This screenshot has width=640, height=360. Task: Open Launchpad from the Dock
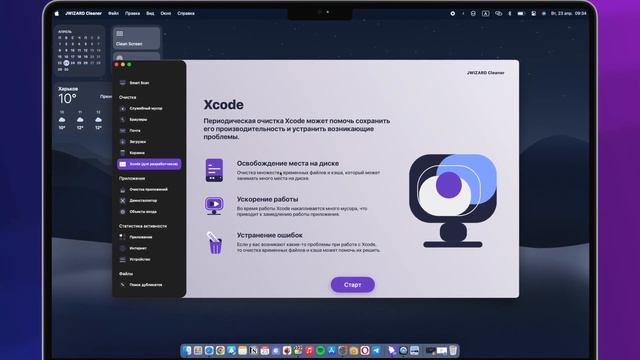click(x=198, y=350)
